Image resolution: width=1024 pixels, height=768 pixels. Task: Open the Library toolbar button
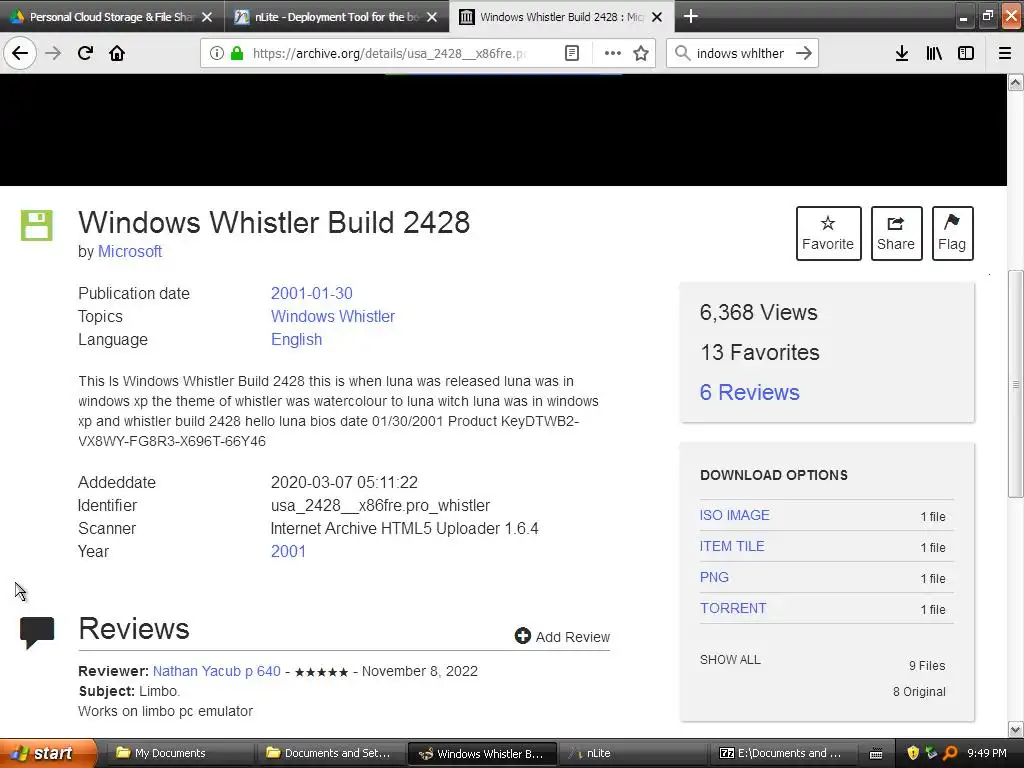pyautogui.click(x=934, y=53)
